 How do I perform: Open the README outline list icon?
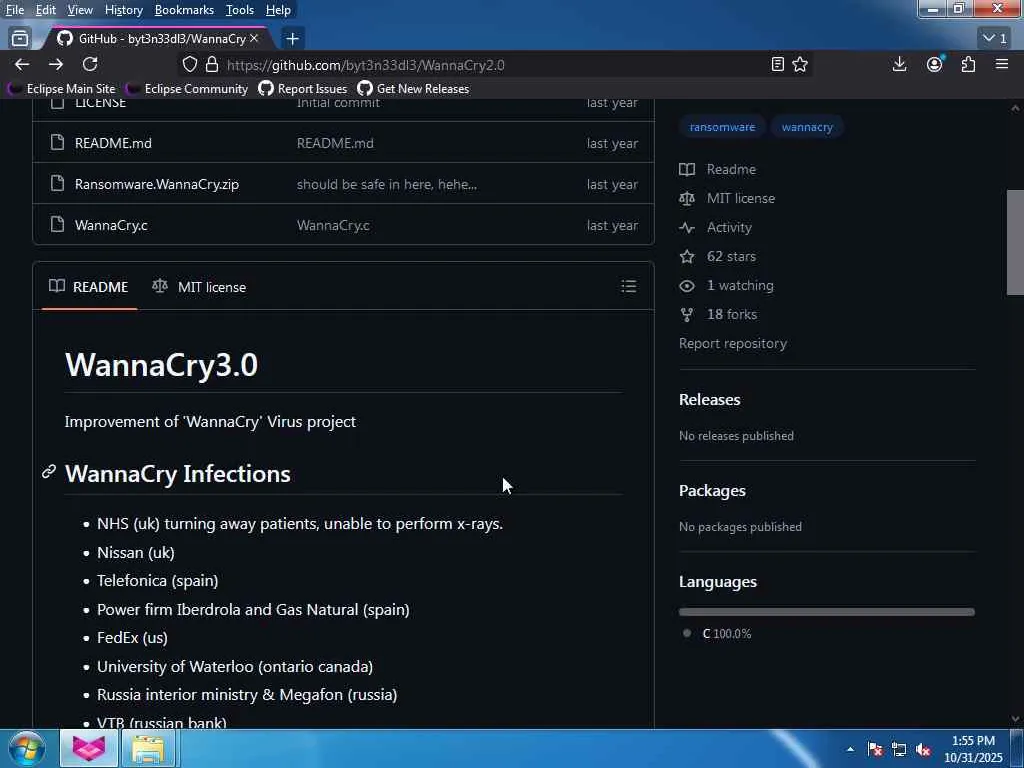point(628,286)
